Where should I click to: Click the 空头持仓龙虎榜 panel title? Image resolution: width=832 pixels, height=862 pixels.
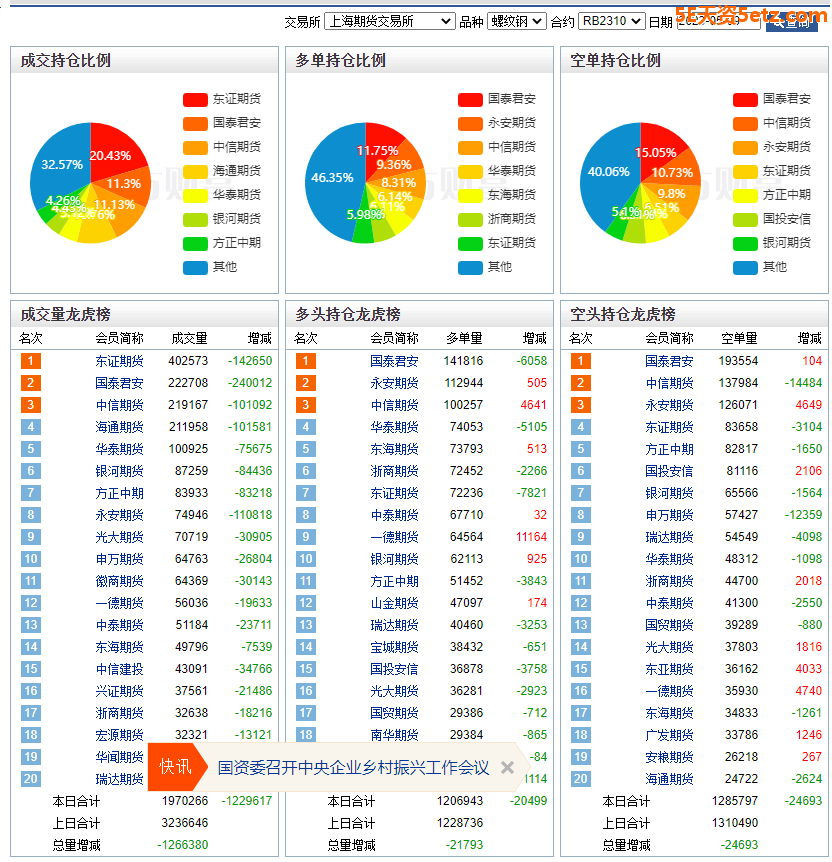point(622,314)
